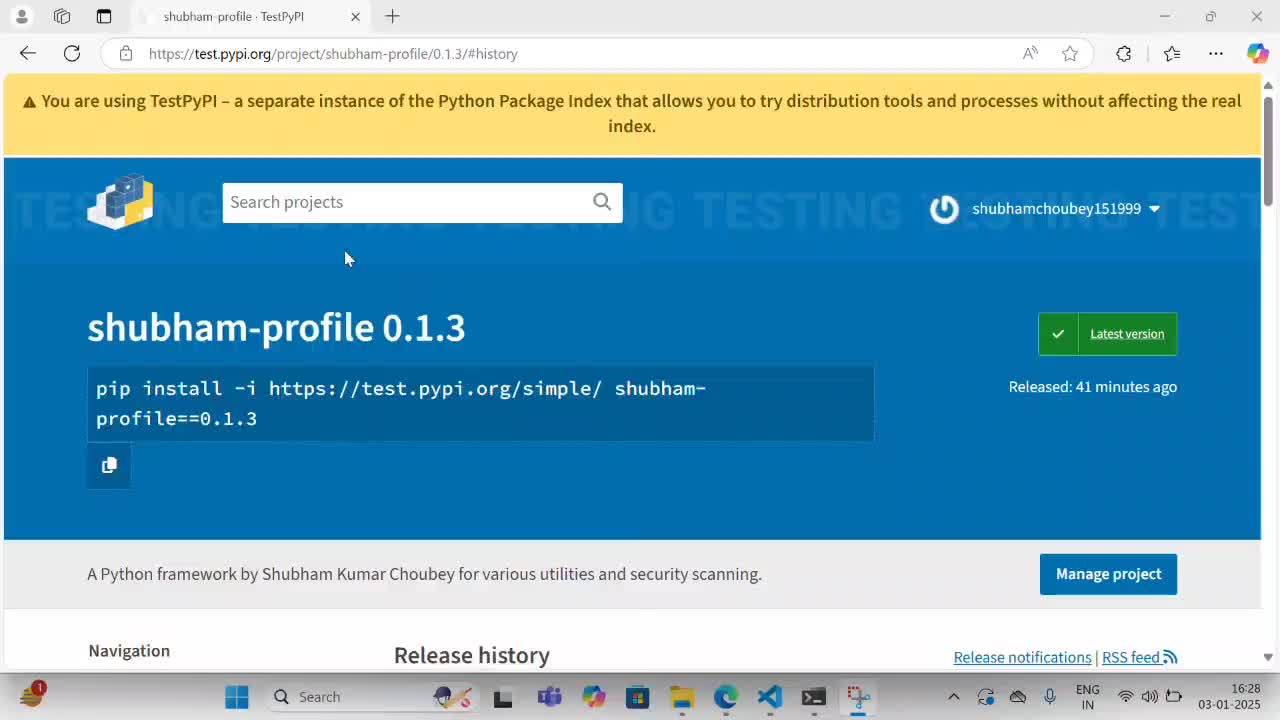The image size is (1280, 720).
Task: Launch Microsoft Teams from taskbar
Action: pos(549,697)
